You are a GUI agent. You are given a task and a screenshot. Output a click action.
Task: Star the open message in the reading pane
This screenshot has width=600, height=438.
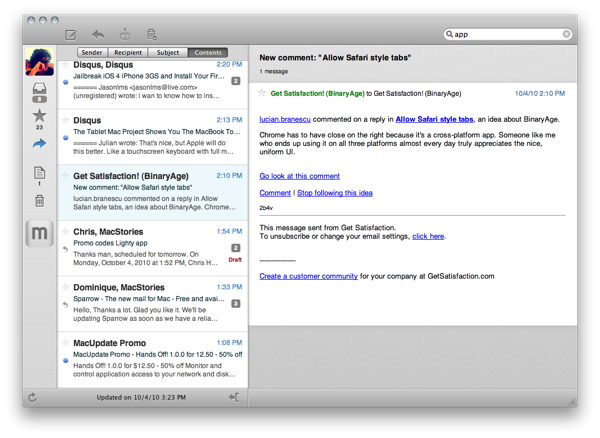click(x=262, y=93)
